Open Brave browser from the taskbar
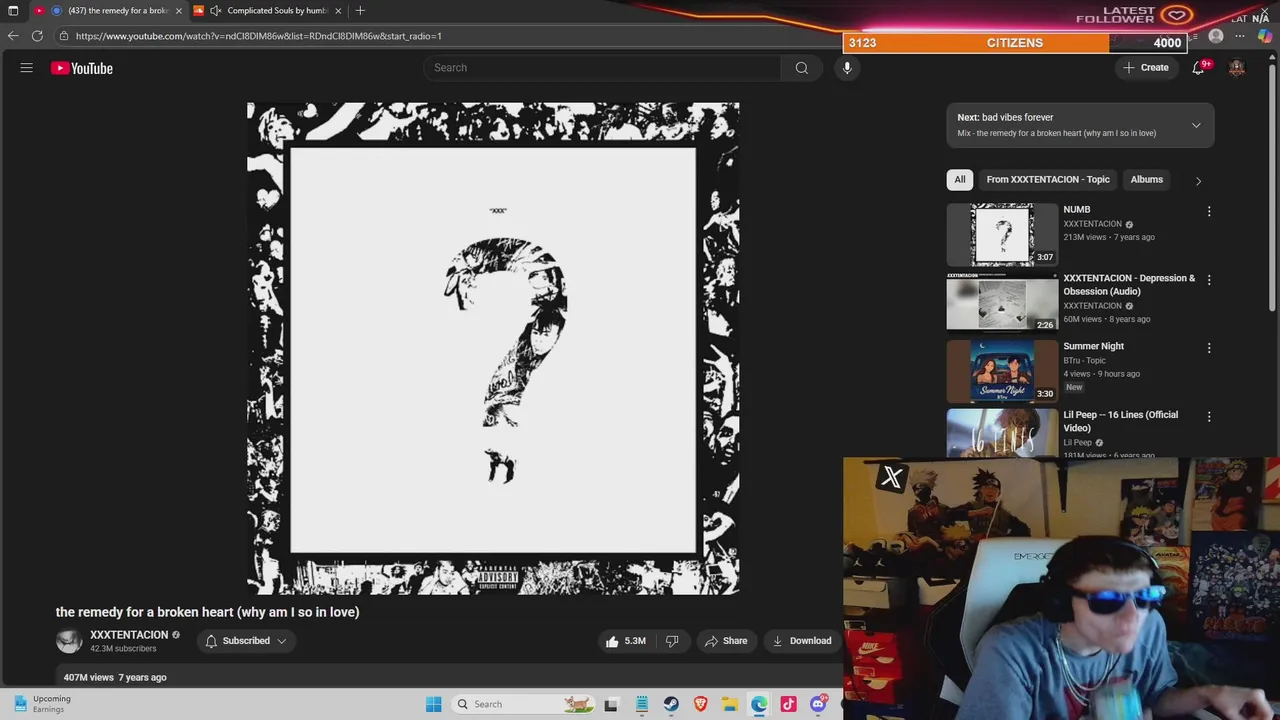Screen dimensions: 1280x720 tap(700, 704)
